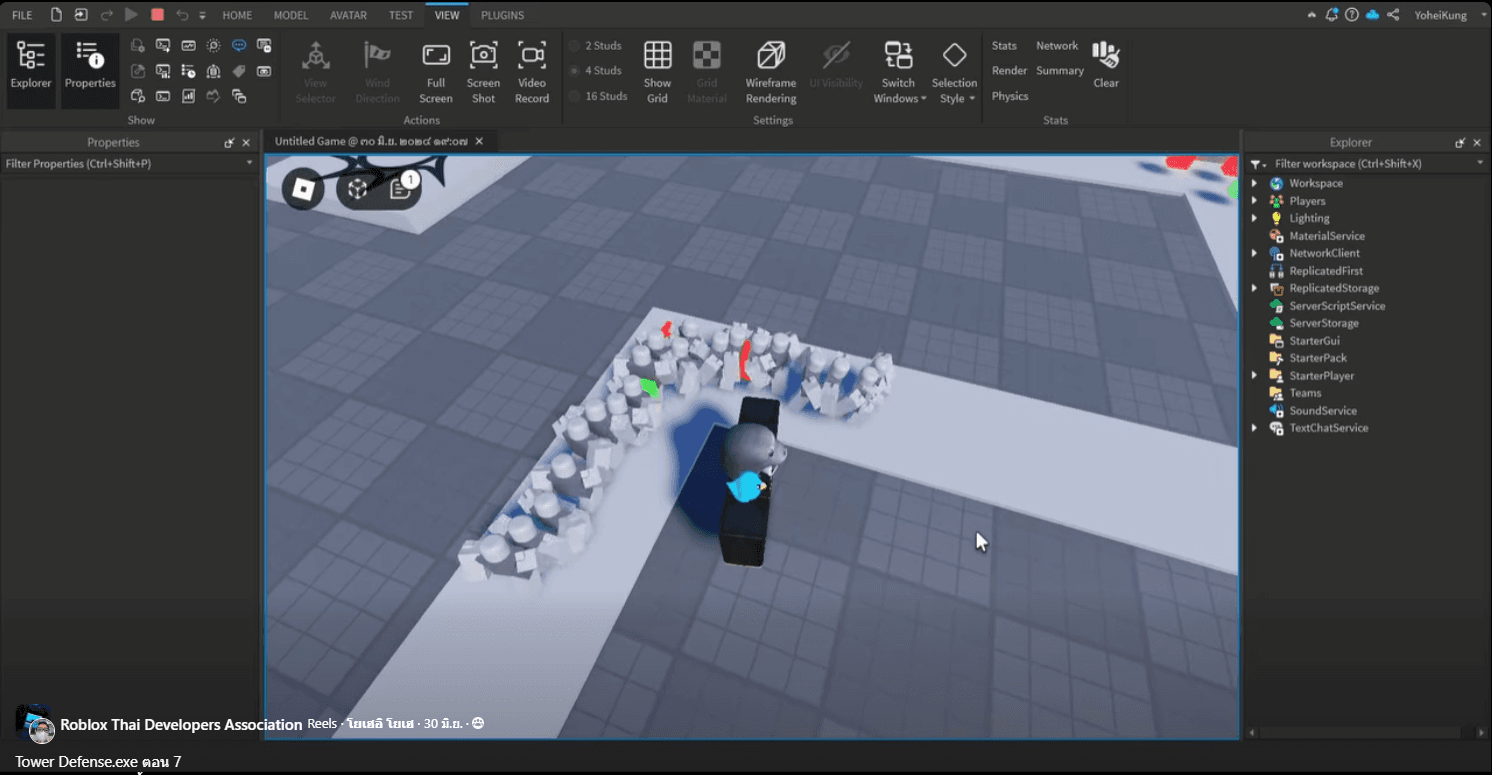Expand the Workspace tree node

(x=1254, y=183)
